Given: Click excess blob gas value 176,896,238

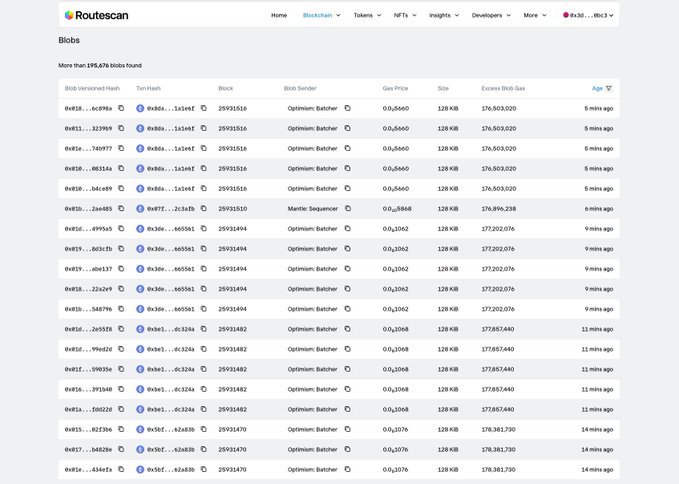Looking at the screenshot, I should coord(499,209).
